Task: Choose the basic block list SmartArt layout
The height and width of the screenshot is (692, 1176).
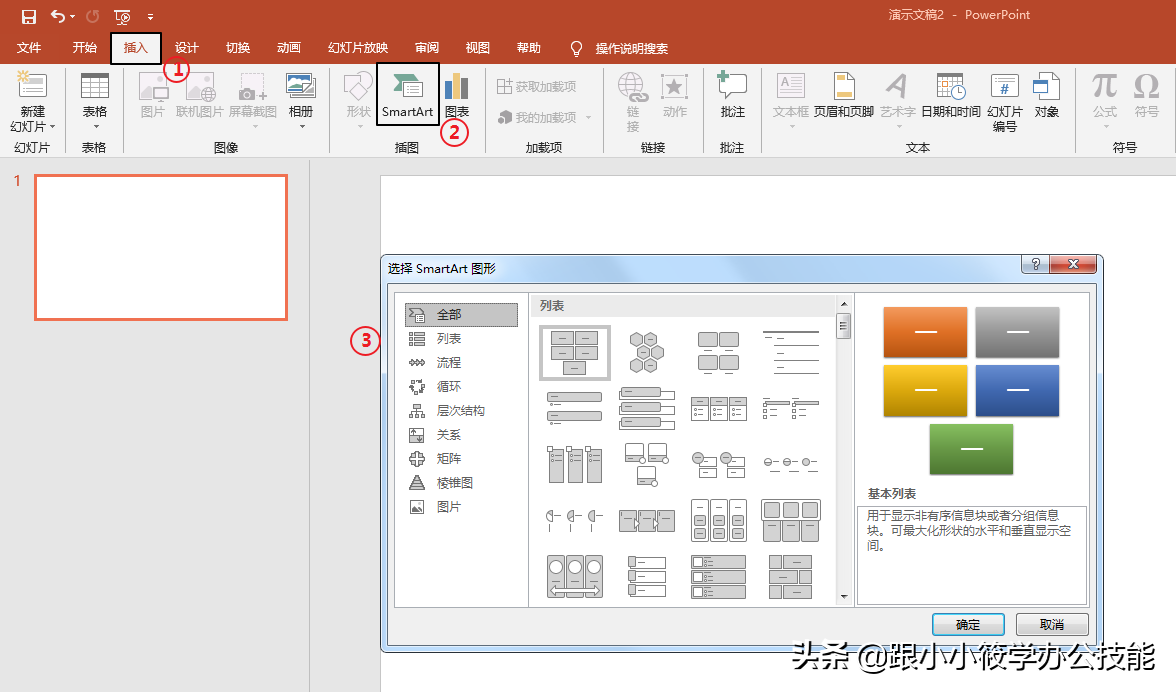Action: (574, 352)
